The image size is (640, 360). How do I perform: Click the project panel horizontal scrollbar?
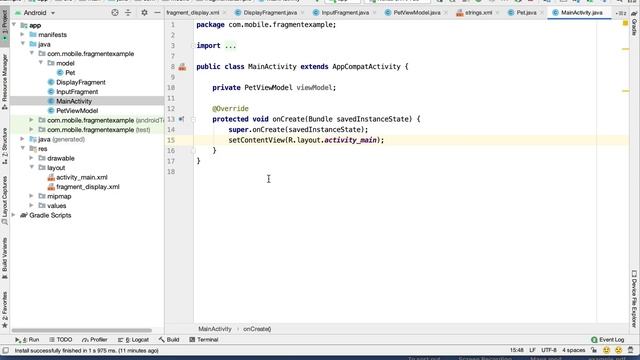tap(82, 330)
